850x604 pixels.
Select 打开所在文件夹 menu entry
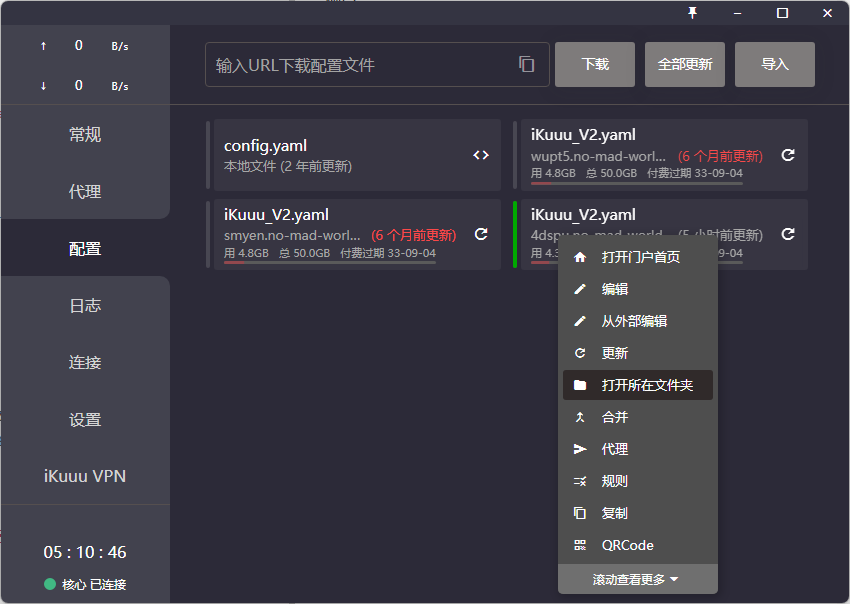click(638, 385)
